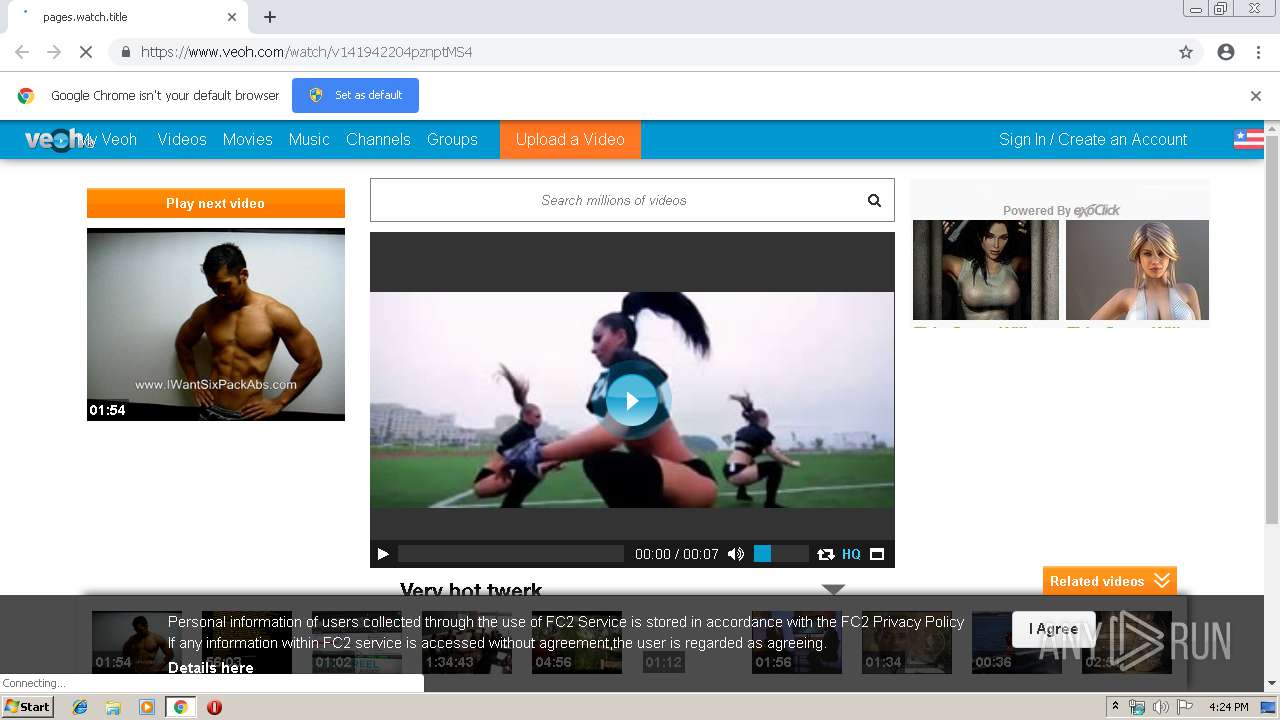The image size is (1280, 720).
Task: Click Sign In / Create an Account
Action: [1093, 139]
